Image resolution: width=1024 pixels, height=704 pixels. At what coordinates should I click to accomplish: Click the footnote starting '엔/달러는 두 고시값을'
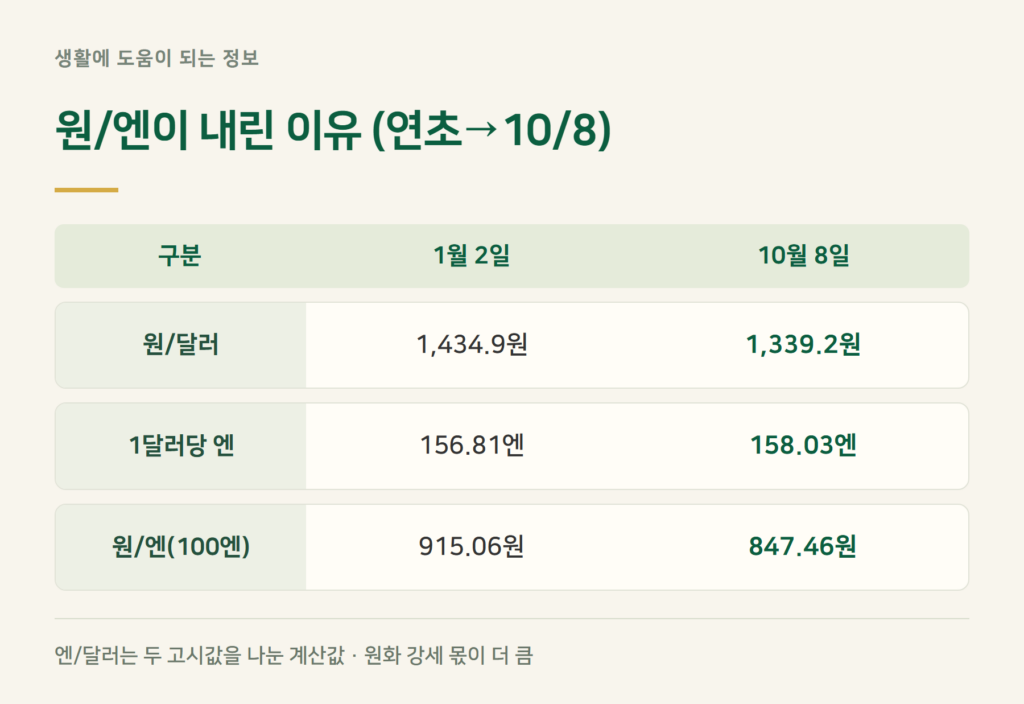click(294, 655)
